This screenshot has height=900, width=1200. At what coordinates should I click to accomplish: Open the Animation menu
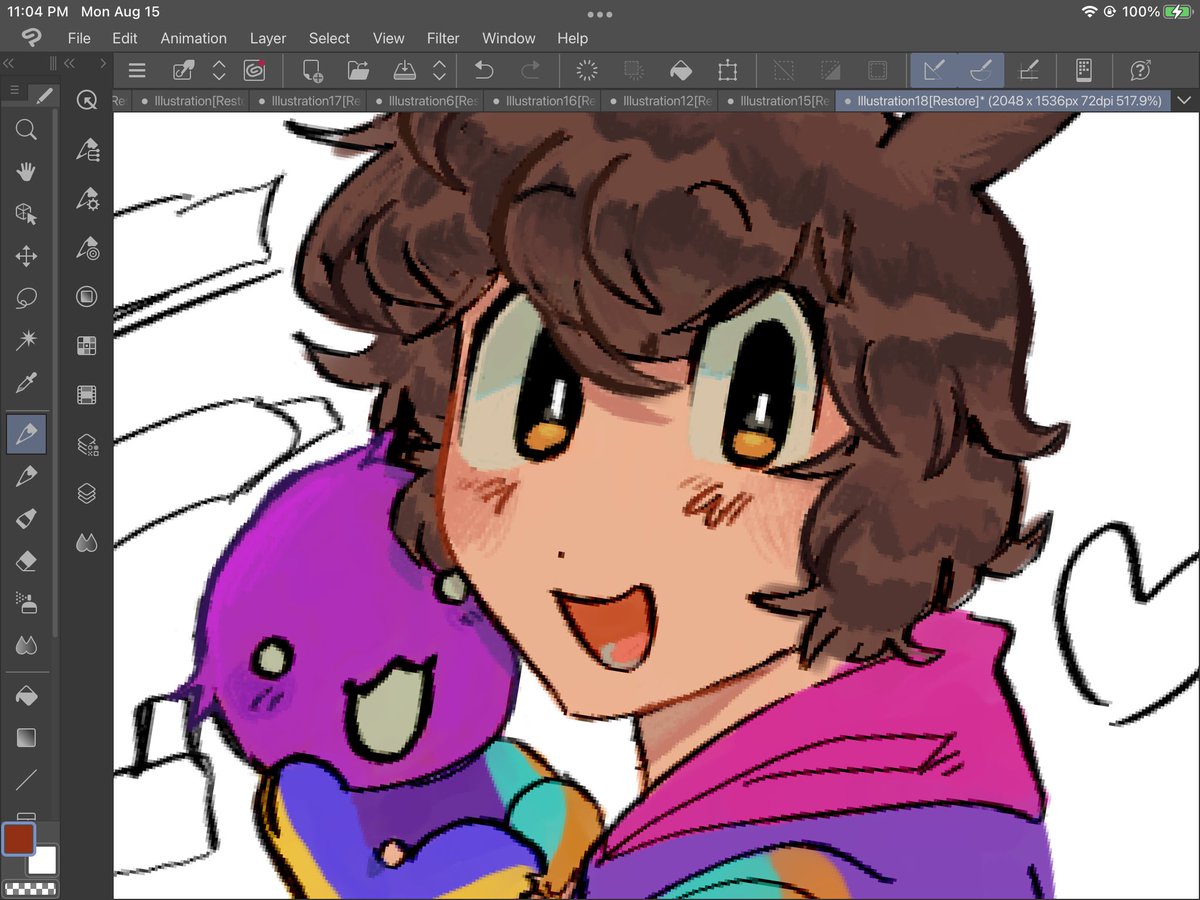click(194, 38)
